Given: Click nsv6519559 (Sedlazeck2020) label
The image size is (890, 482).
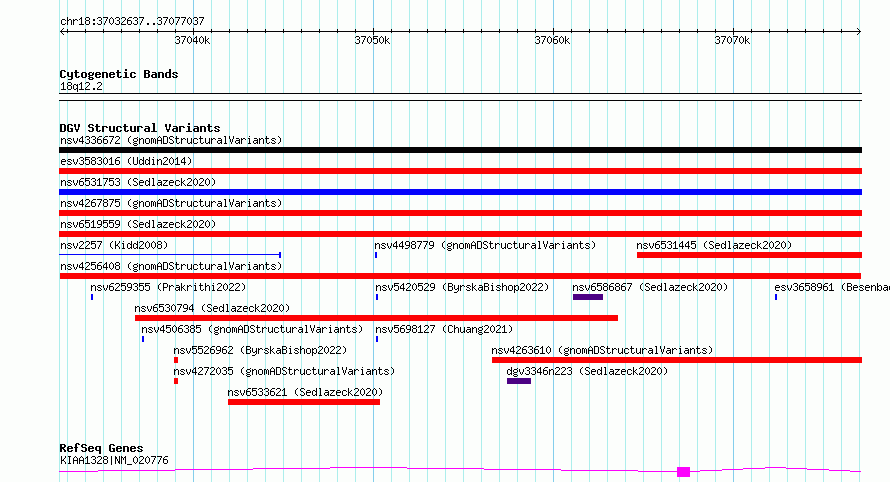Looking at the screenshot, I should (138, 224).
